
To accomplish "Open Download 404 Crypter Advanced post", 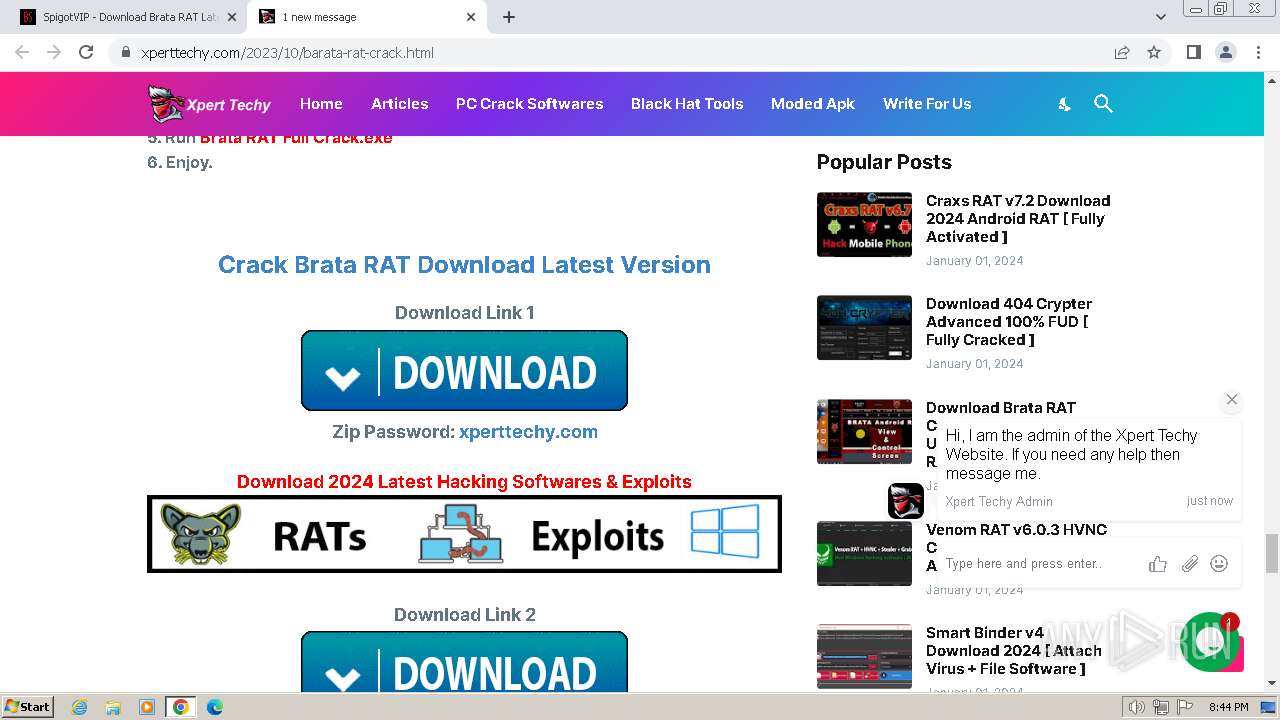I will point(1009,322).
